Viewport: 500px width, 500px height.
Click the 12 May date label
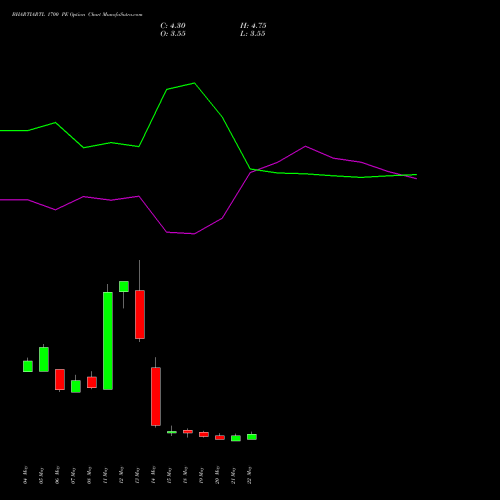click(x=122, y=475)
